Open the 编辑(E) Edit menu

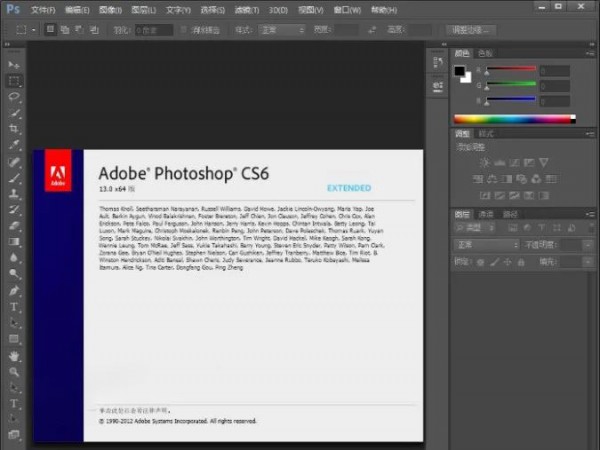(x=77, y=10)
